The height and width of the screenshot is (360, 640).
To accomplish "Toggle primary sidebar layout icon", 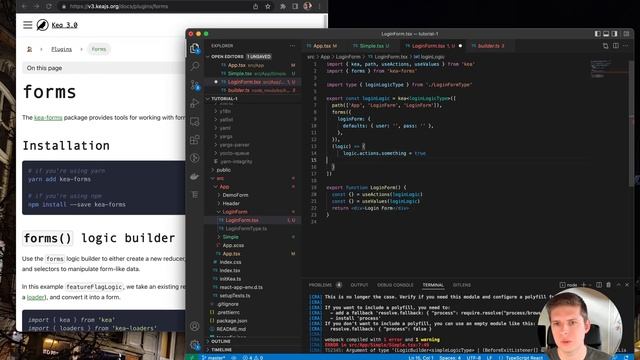I will pyautogui.click(x=598, y=34).
